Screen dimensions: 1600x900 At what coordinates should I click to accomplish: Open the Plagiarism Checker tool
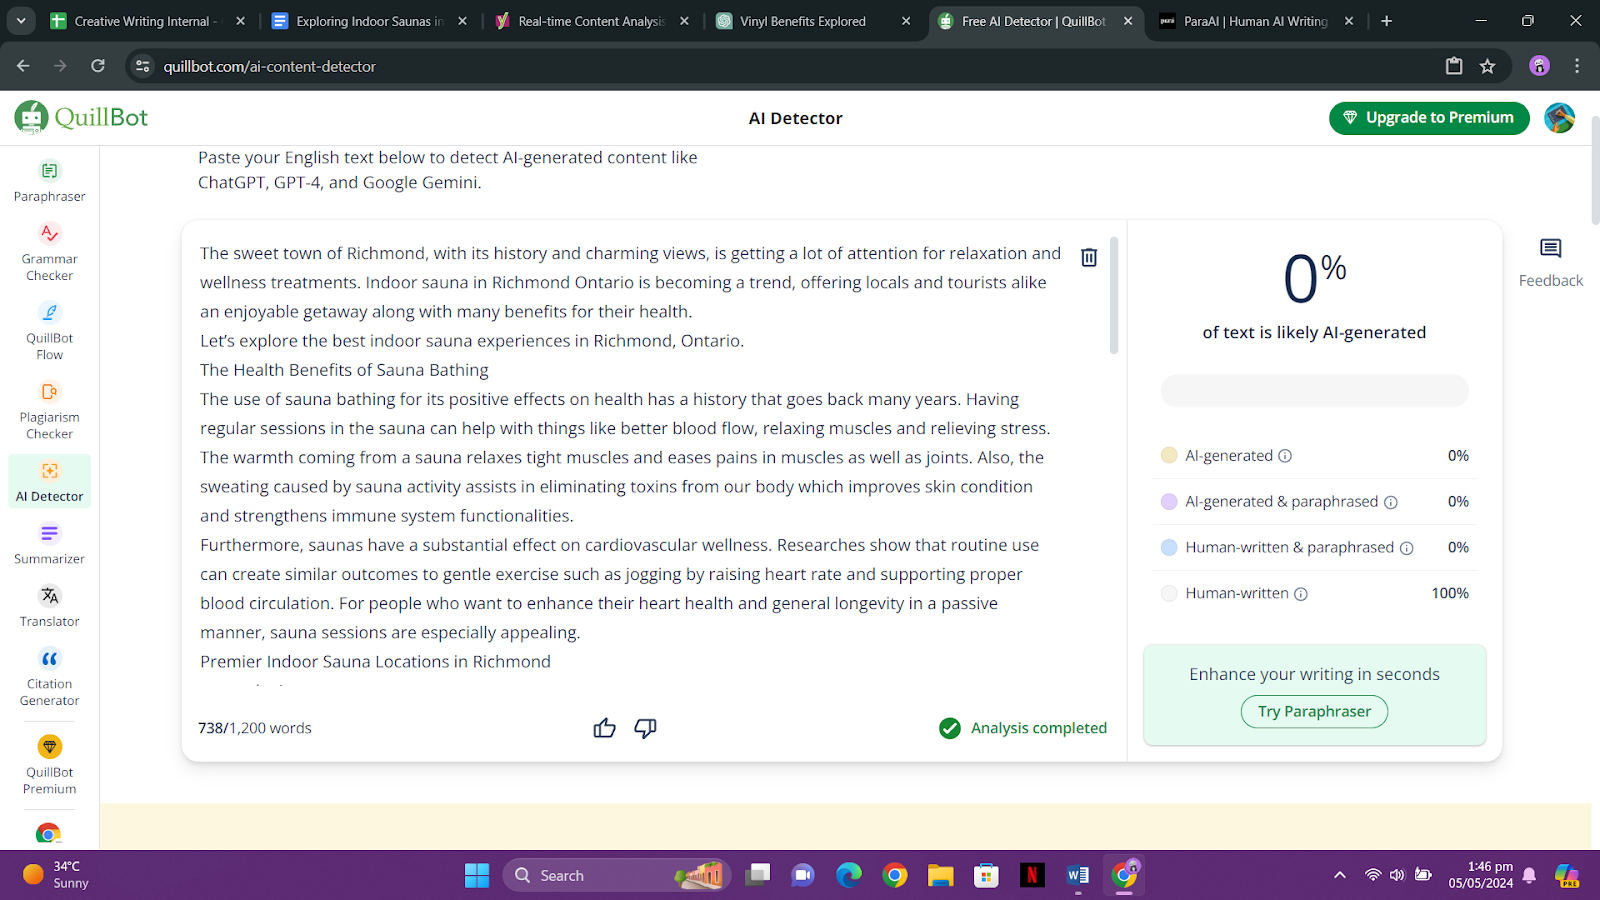[49, 410]
